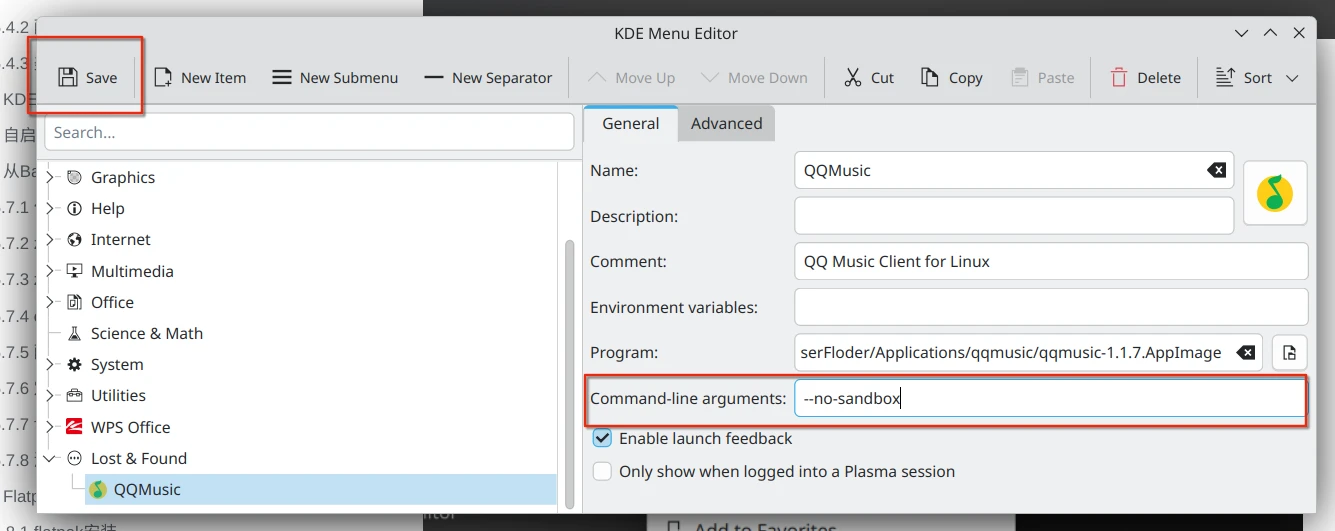Insert a New Separator
Screen dimensions: 1335x531
pos(487,78)
